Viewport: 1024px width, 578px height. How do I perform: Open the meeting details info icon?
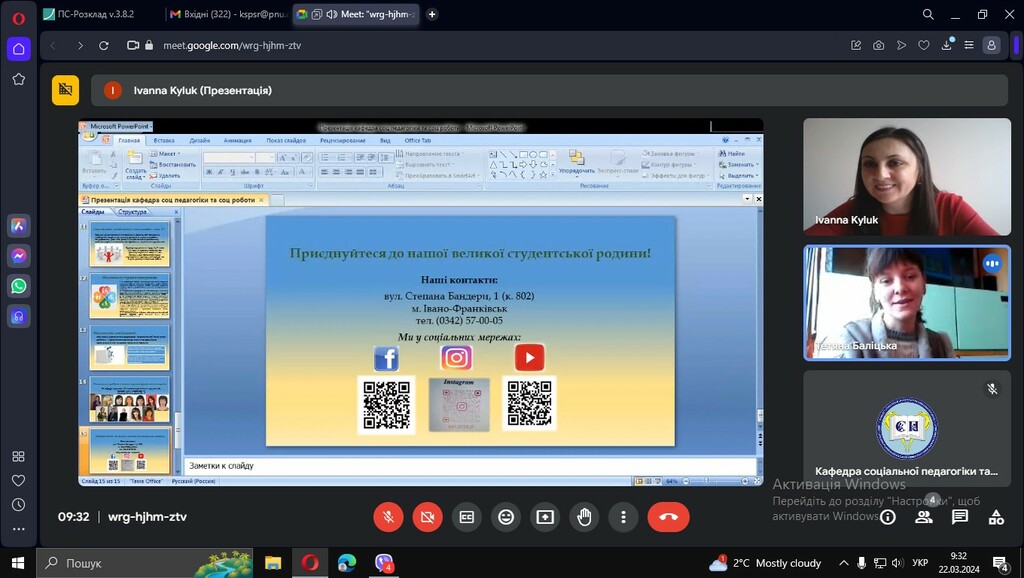(x=887, y=517)
